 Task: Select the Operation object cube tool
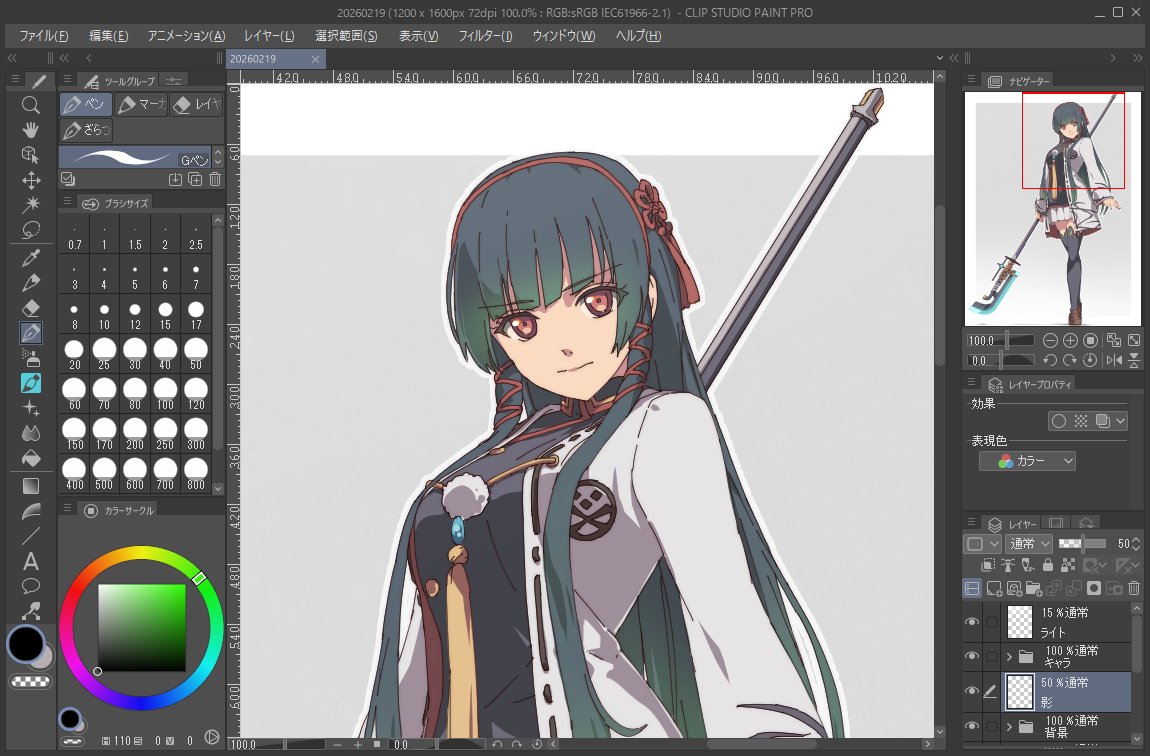(x=30, y=155)
